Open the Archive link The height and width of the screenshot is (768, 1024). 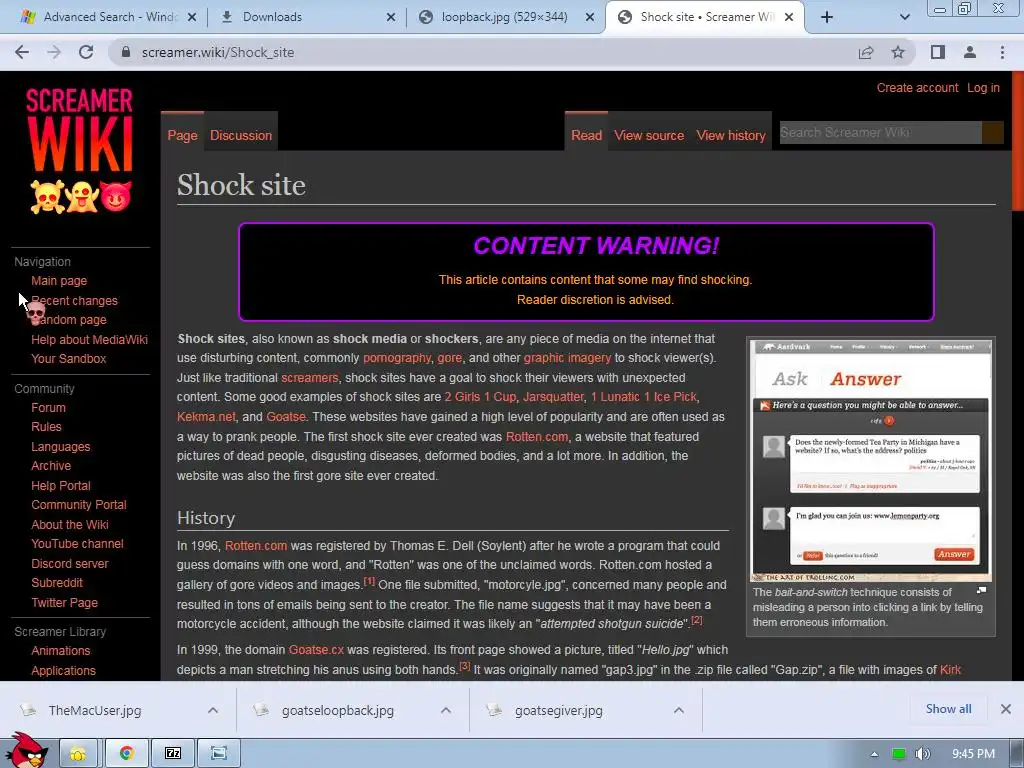(51, 466)
